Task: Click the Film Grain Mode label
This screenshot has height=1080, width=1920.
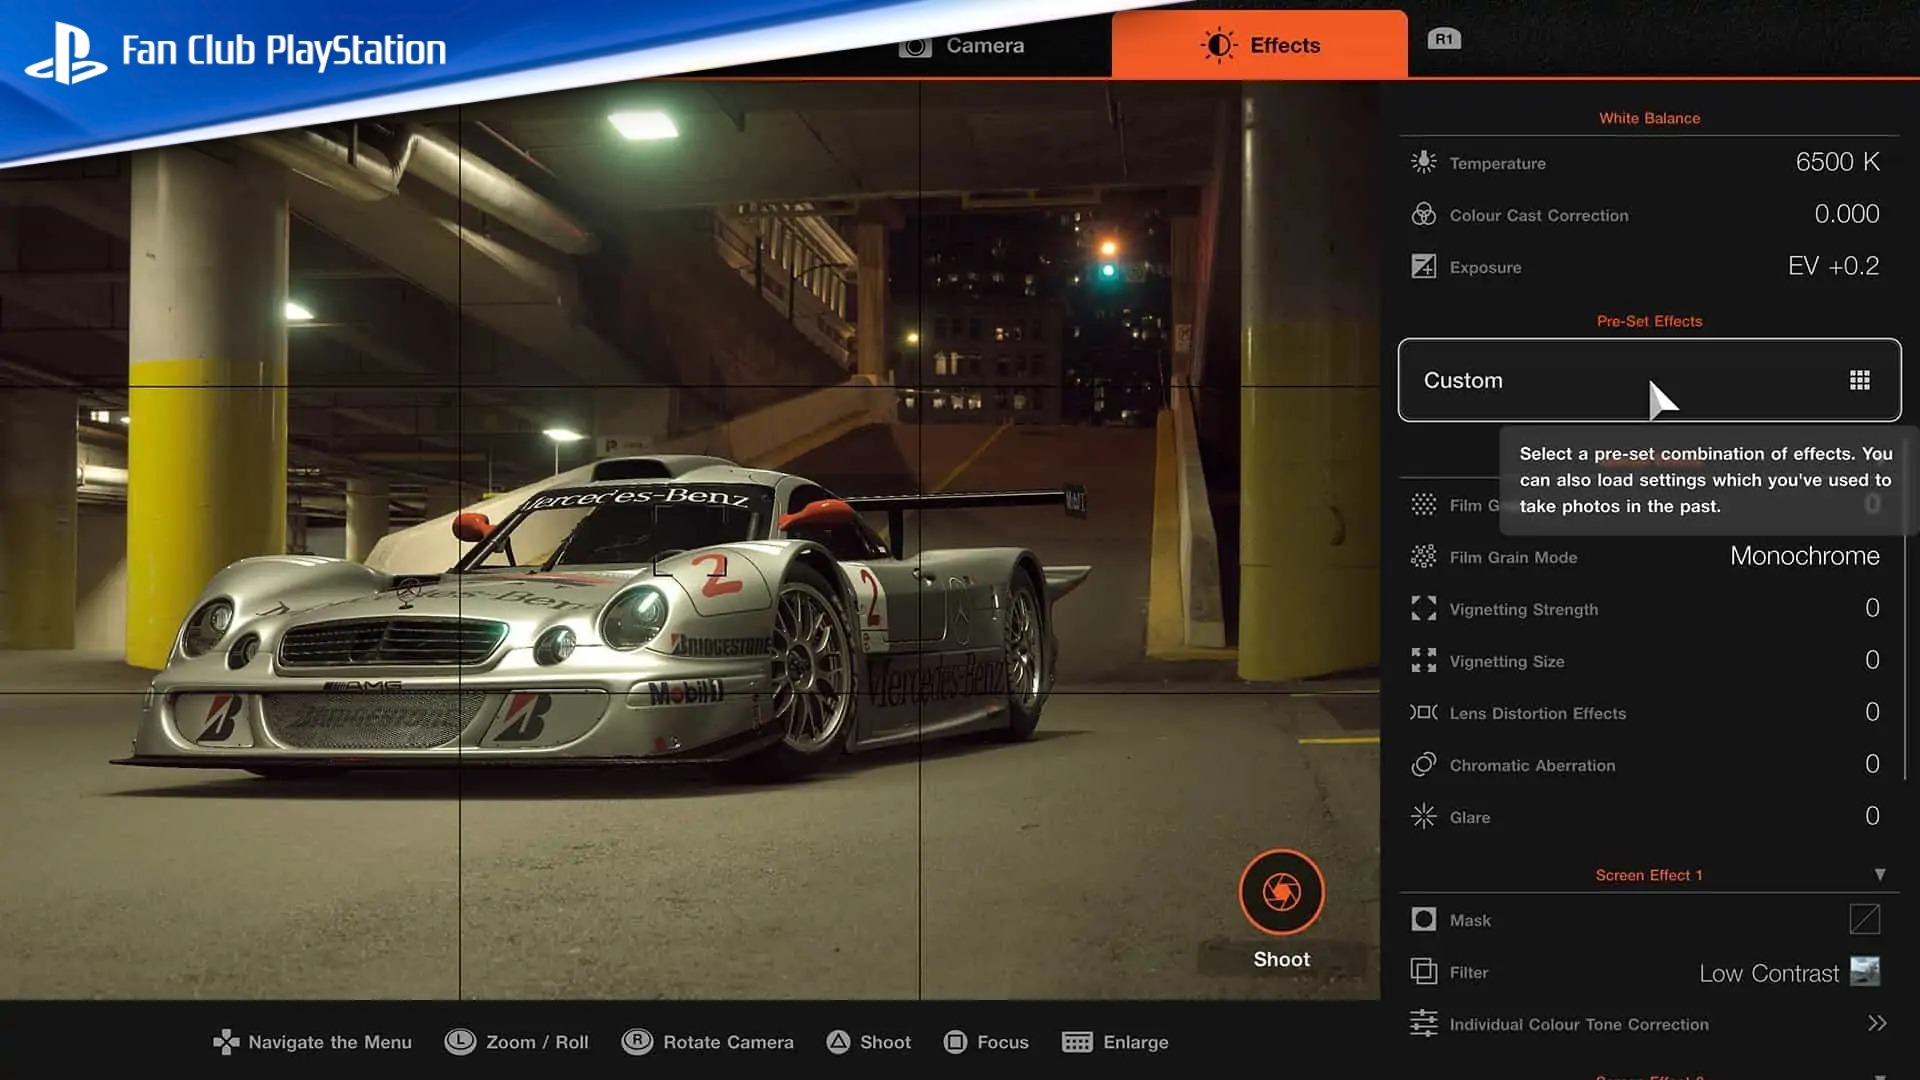Action: [1513, 557]
